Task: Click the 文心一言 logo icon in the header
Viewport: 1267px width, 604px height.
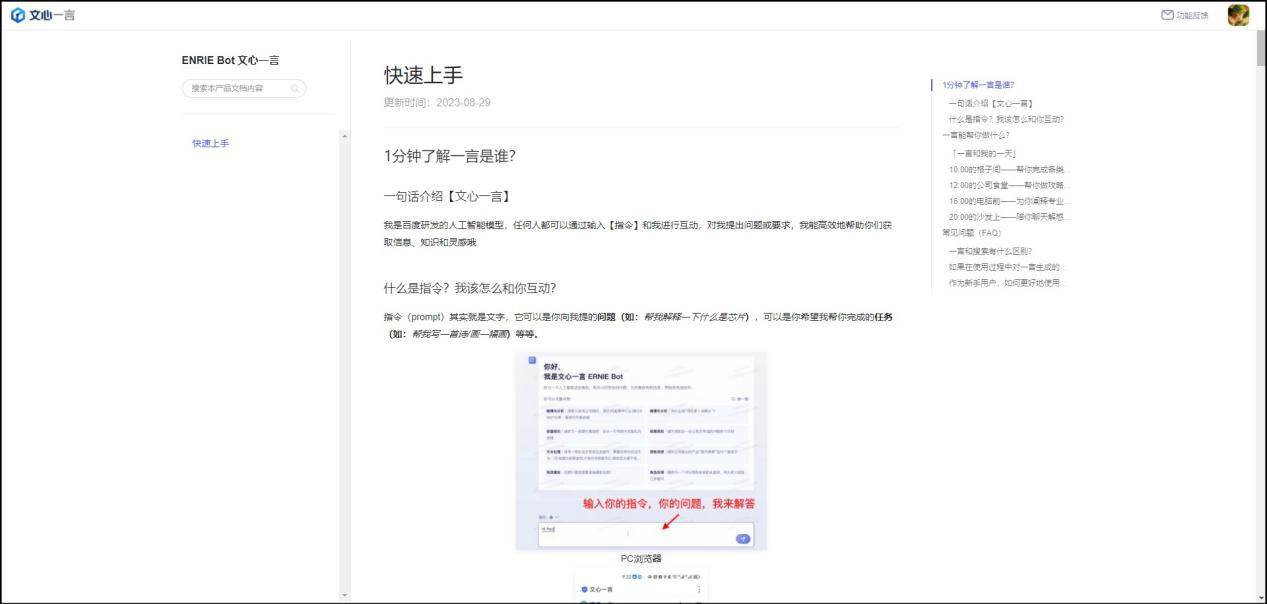Action: click(17, 15)
